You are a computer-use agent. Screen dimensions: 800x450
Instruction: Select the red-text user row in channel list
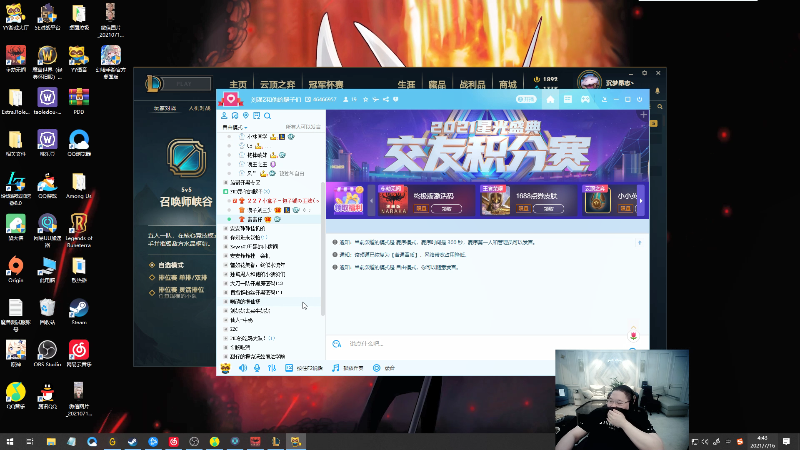(270, 201)
